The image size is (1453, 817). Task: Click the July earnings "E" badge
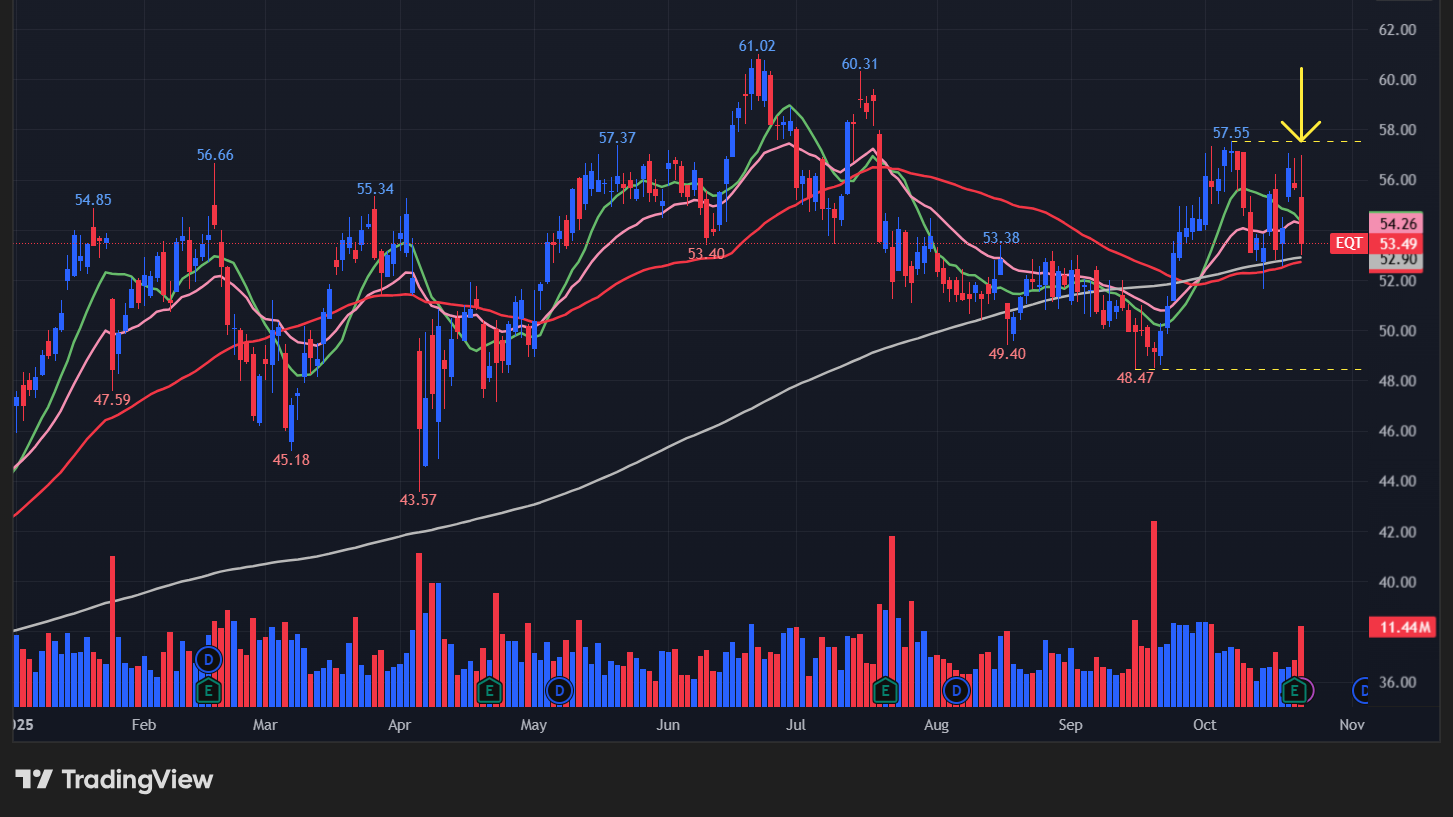click(886, 690)
